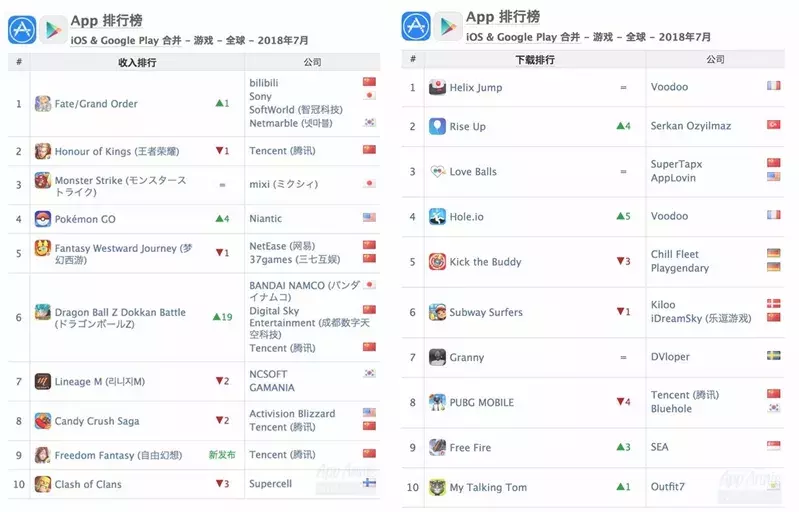This screenshot has width=799, height=512.
Task: Click the 下载排行 column header
Action: 535,60
